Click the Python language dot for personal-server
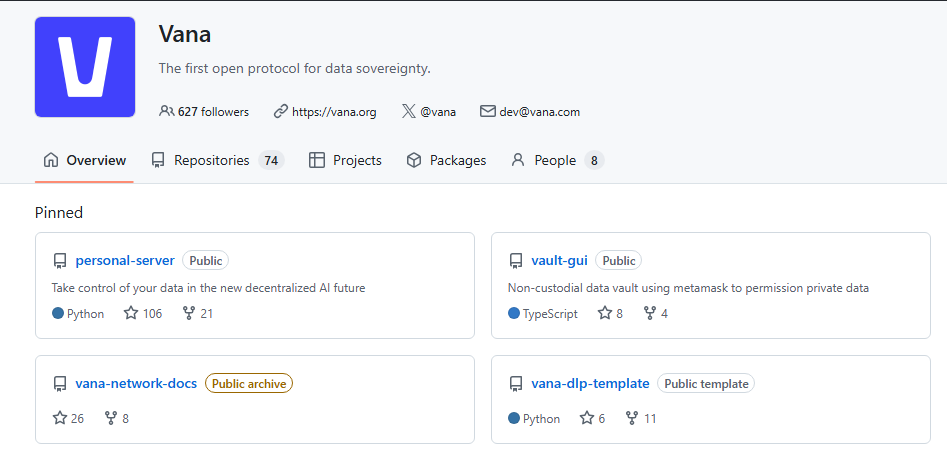This screenshot has height=458, width=947. pos(58,313)
